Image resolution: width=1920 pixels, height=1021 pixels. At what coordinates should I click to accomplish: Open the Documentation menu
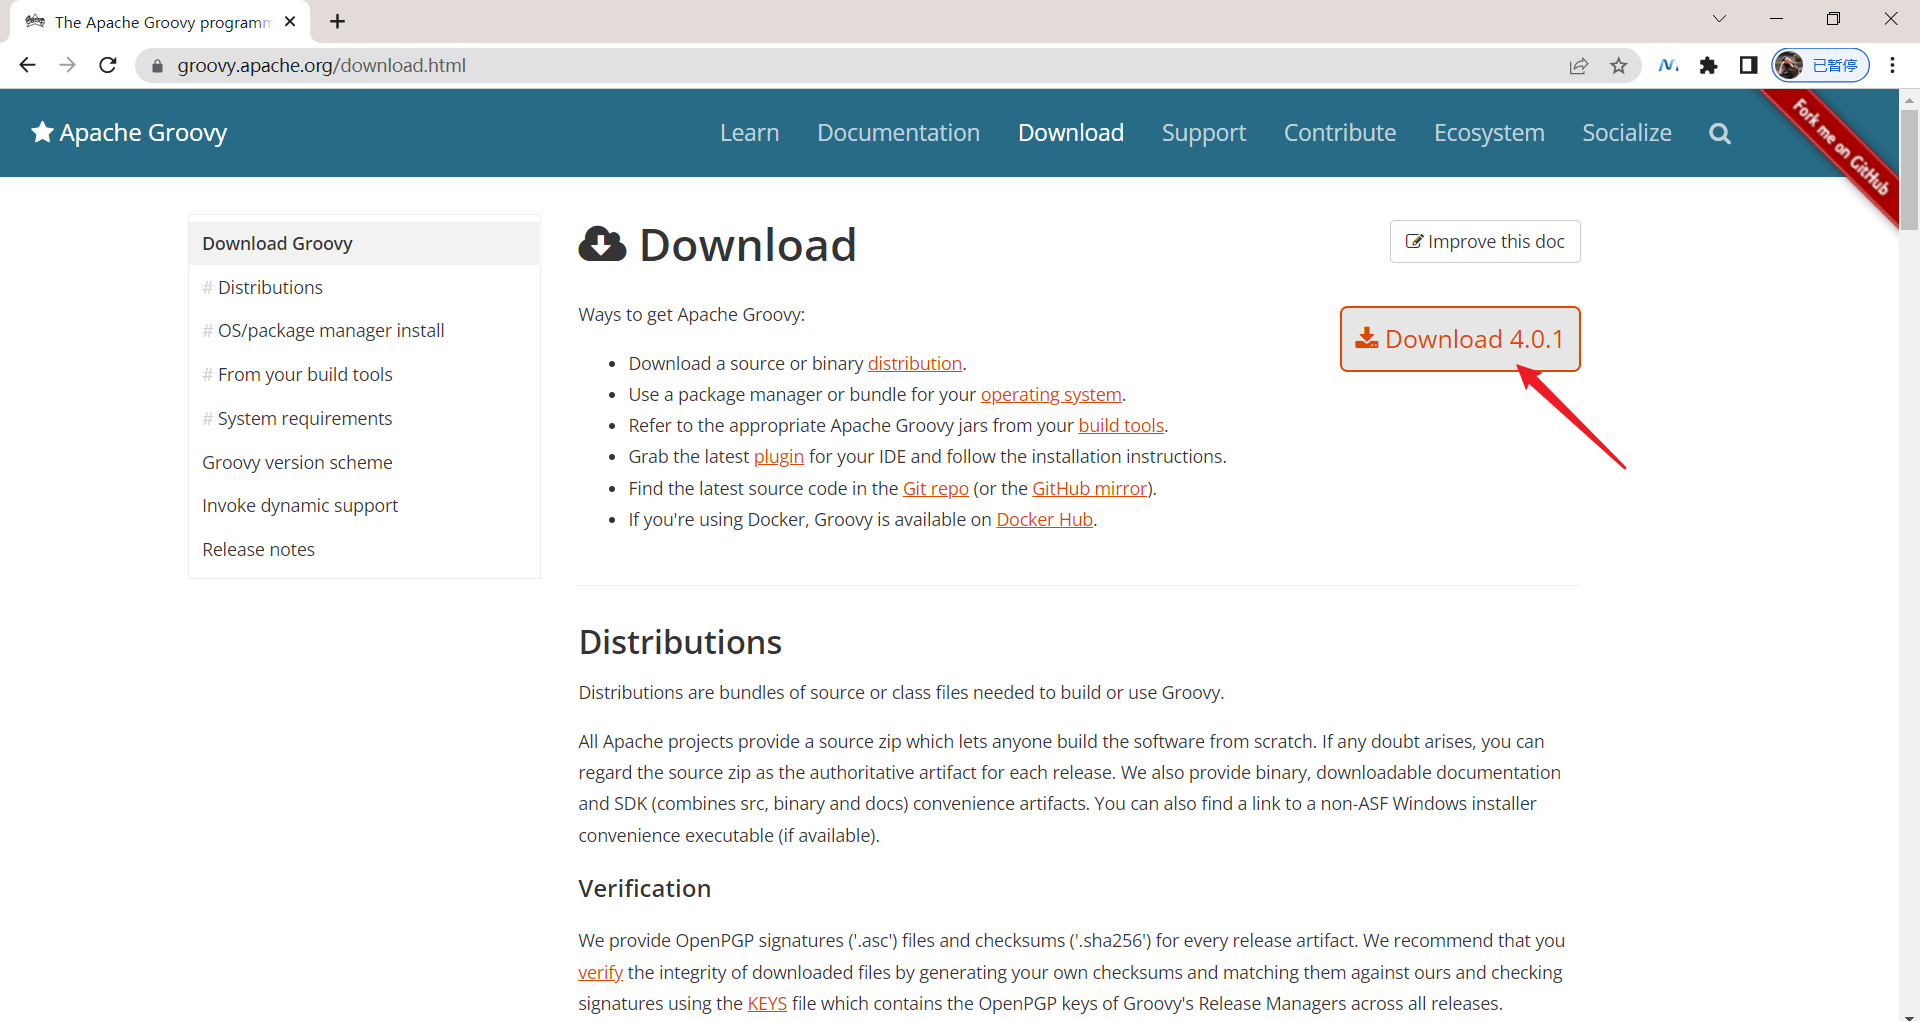tap(898, 133)
